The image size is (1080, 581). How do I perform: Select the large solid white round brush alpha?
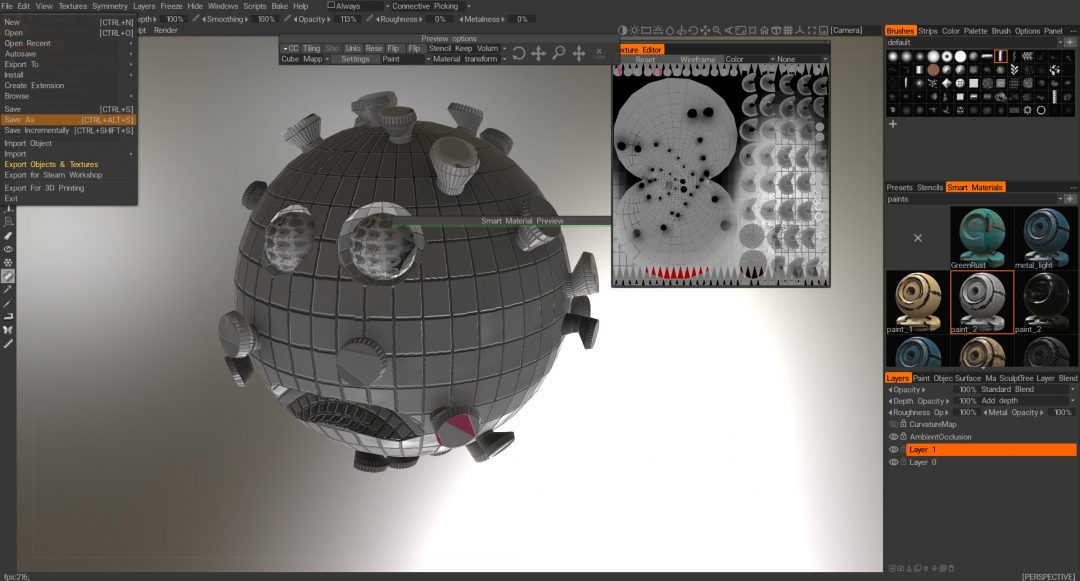[x=960, y=56]
